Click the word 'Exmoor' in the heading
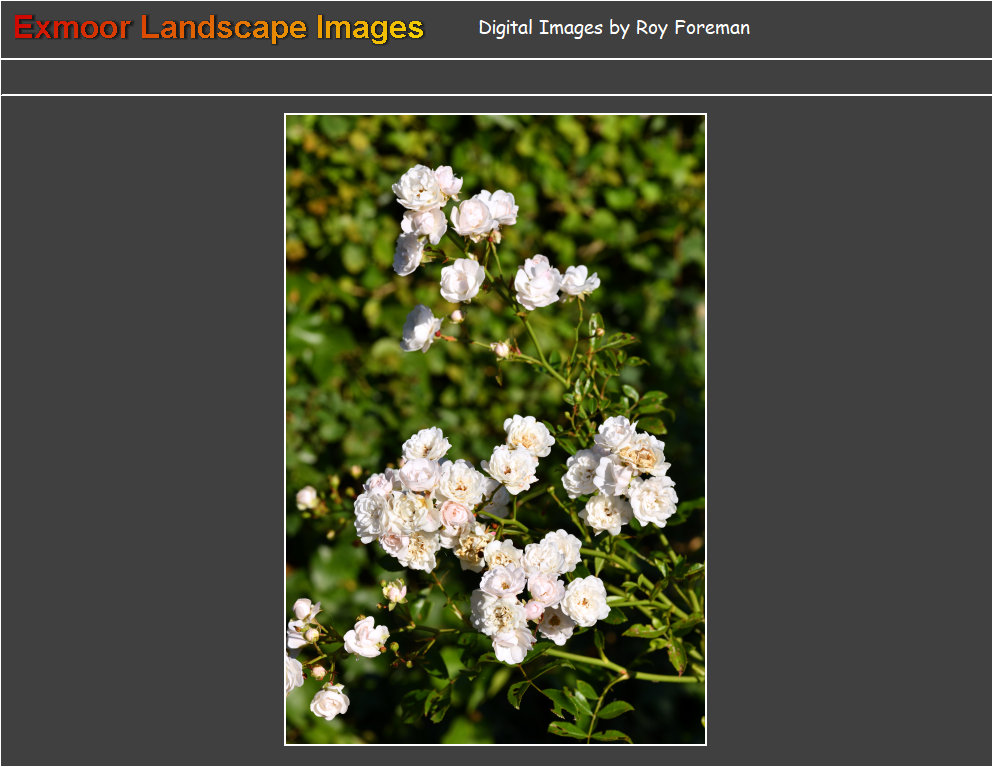 [72, 28]
